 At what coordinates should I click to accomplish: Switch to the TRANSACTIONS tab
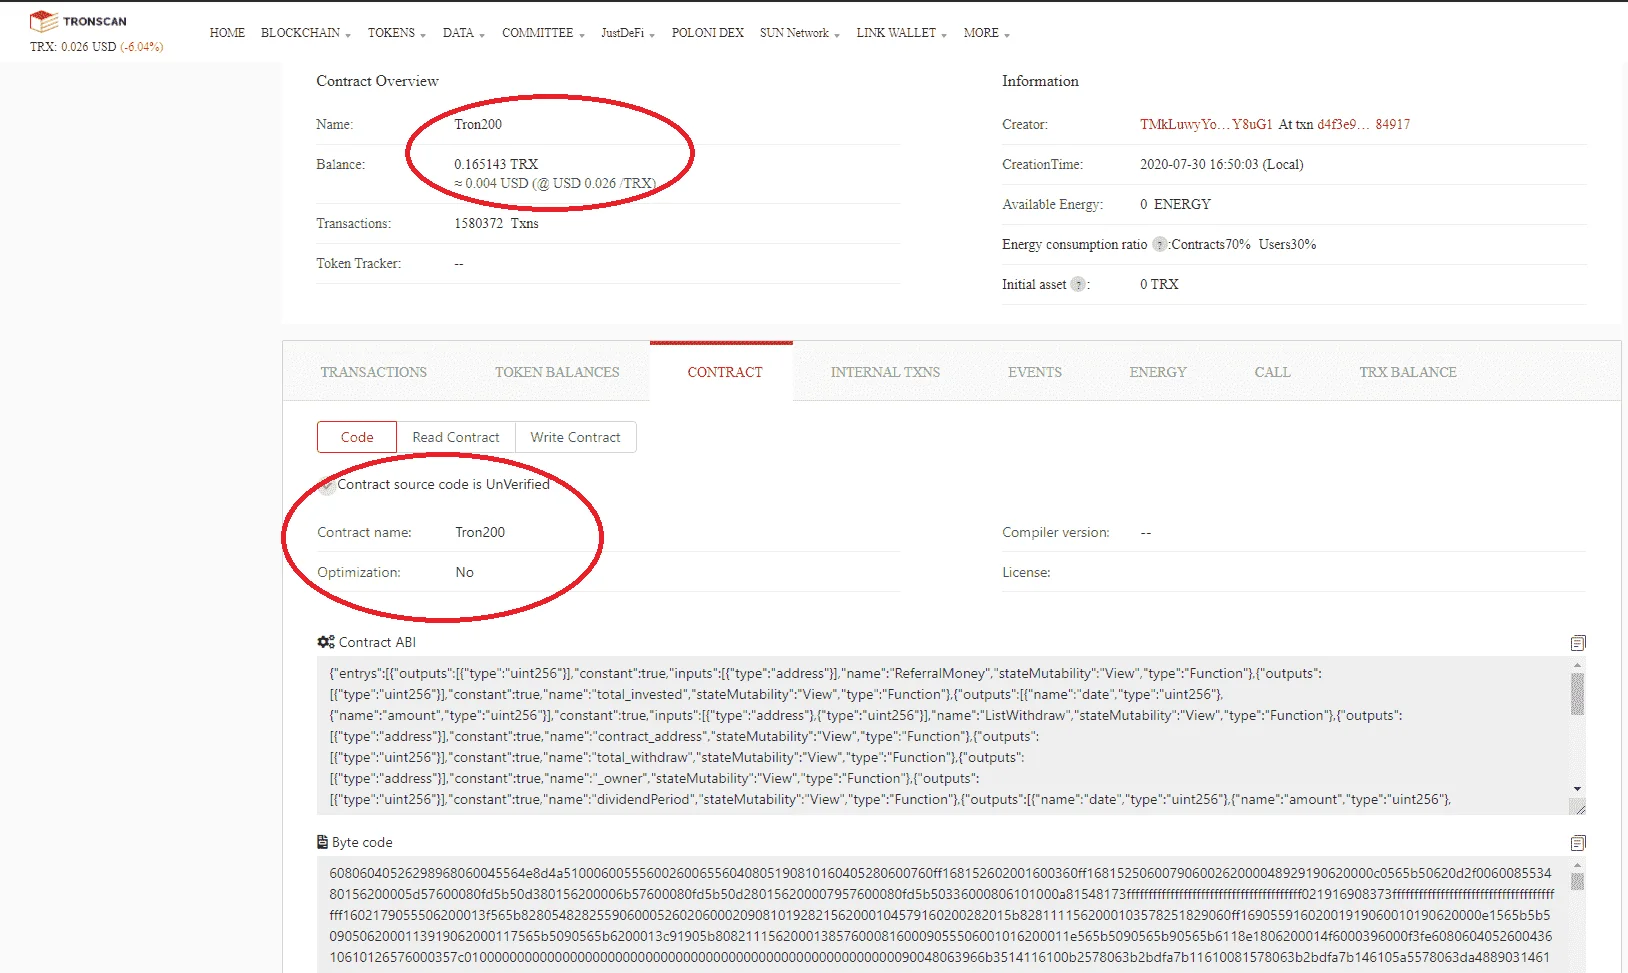point(374,372)
